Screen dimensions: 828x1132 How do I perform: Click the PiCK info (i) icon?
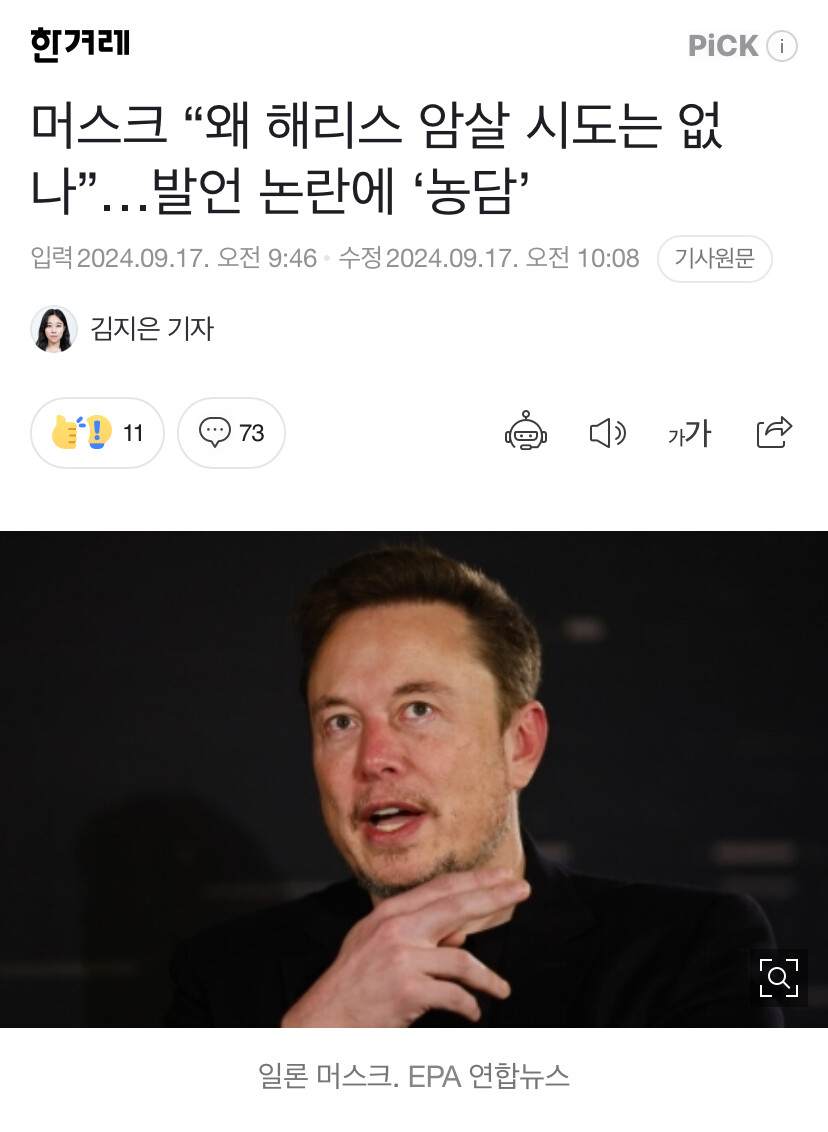coord(781,46)
